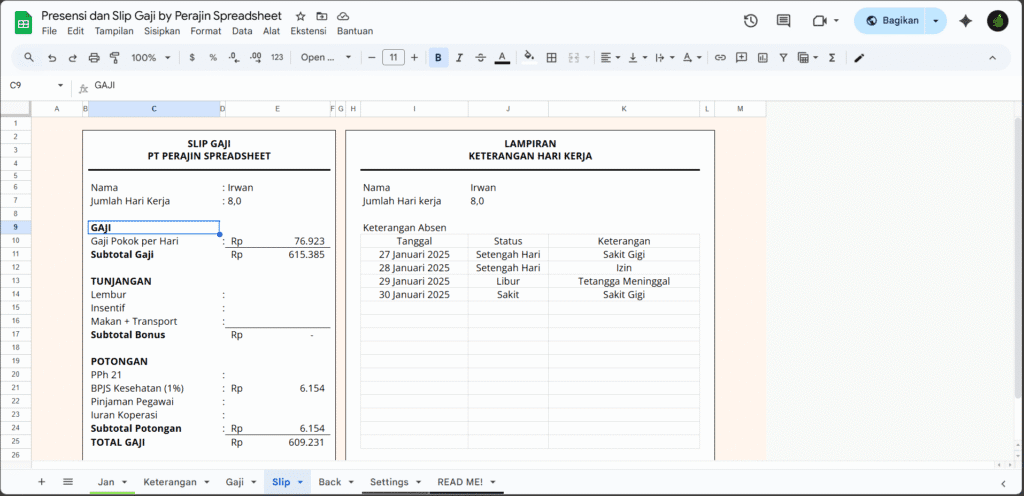Insert a comment
Image resolution: width=1024 pixels, height=496 pixels.
point(741,57)
